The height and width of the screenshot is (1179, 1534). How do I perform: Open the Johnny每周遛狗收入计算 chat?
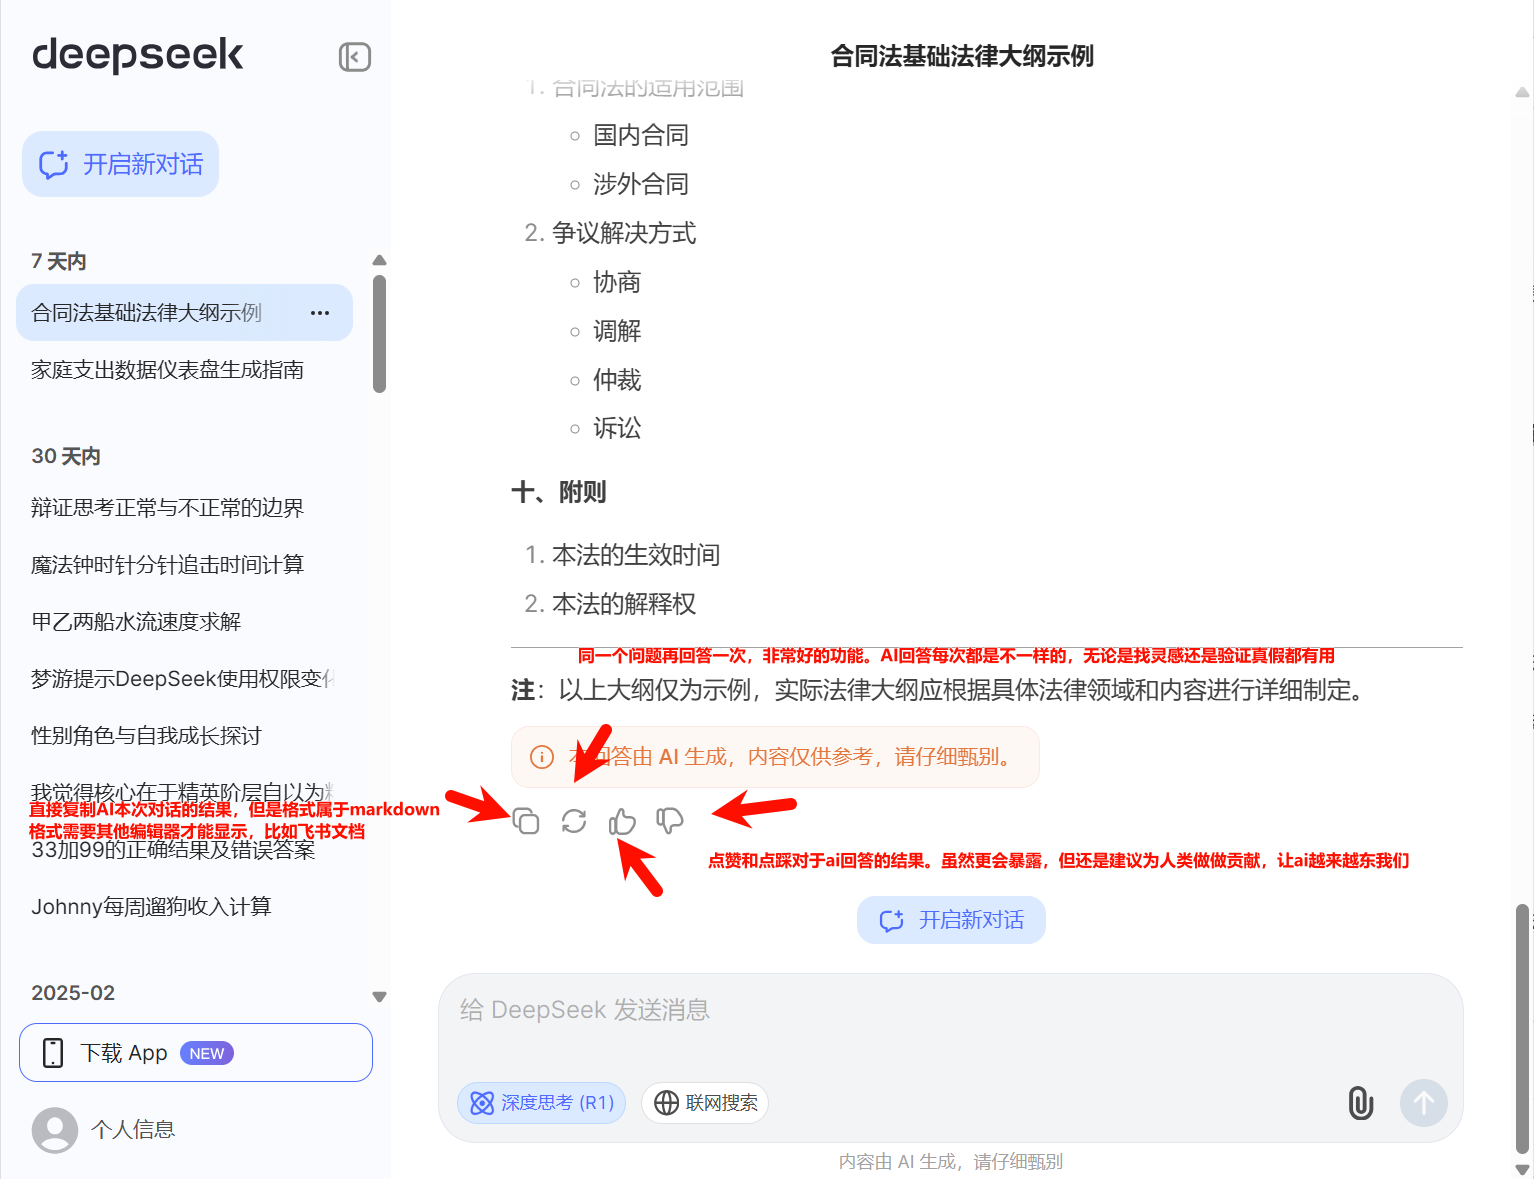tap(152, 906)
